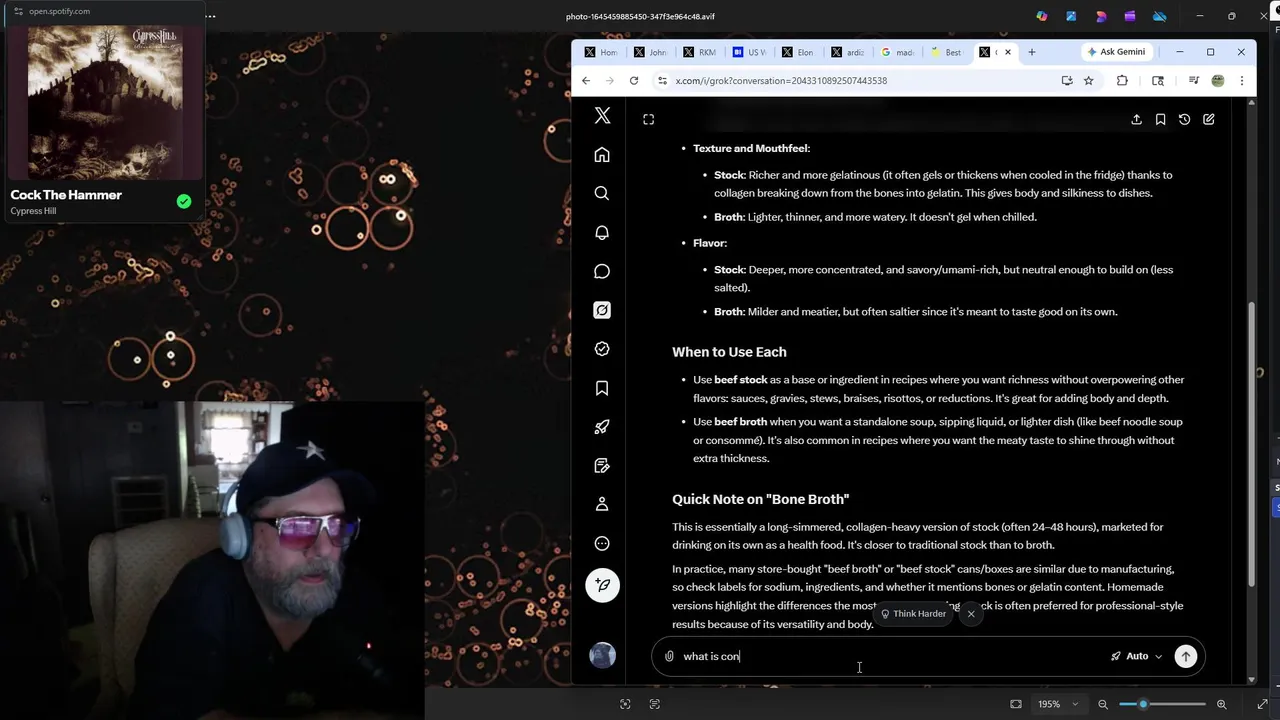The image size is (1280, 720).
Task: Open Chrome Extensions puzzle icon
Action: [x=1122, y=81]
